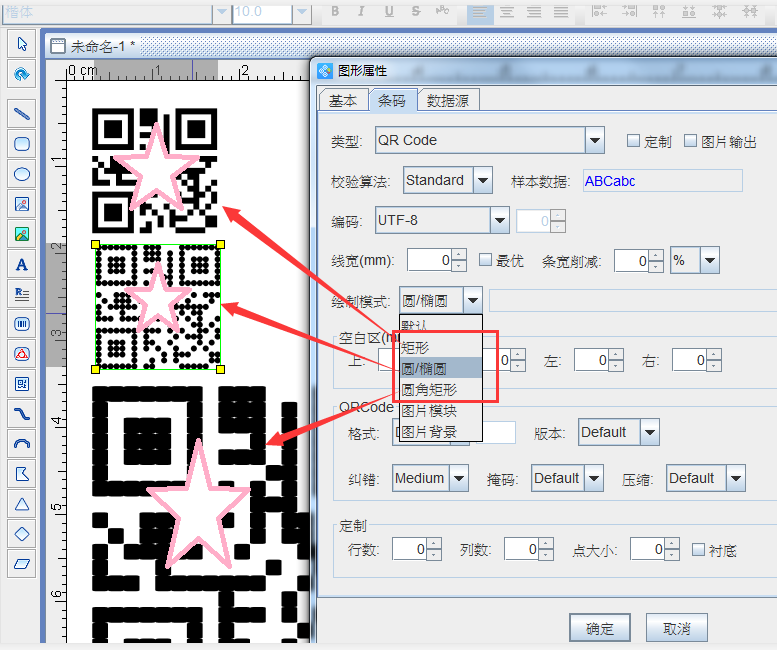
Task: Tick the 最优 checkbox
Action: pos(486,260)
